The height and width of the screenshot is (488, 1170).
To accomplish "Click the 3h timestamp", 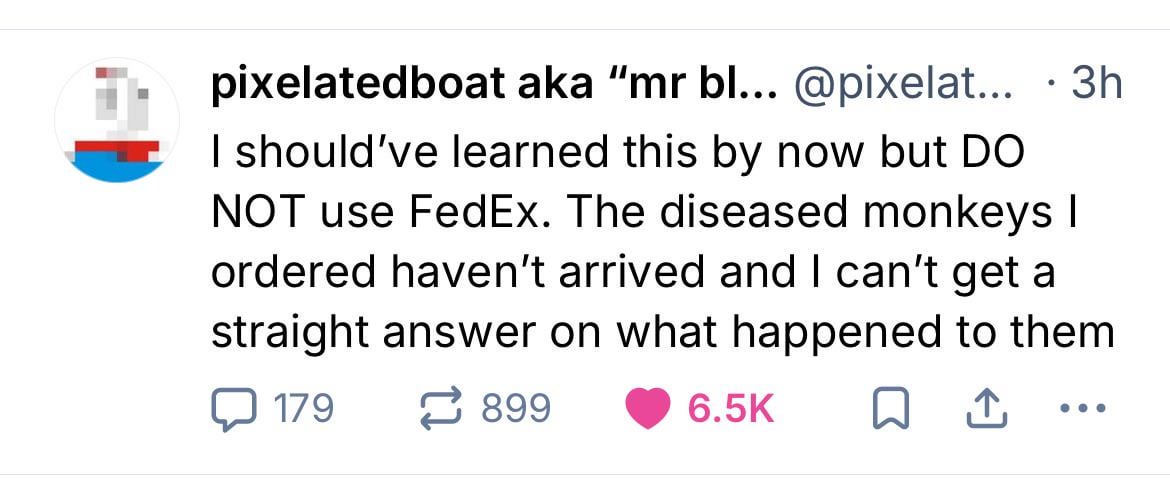I will 1096,86.
